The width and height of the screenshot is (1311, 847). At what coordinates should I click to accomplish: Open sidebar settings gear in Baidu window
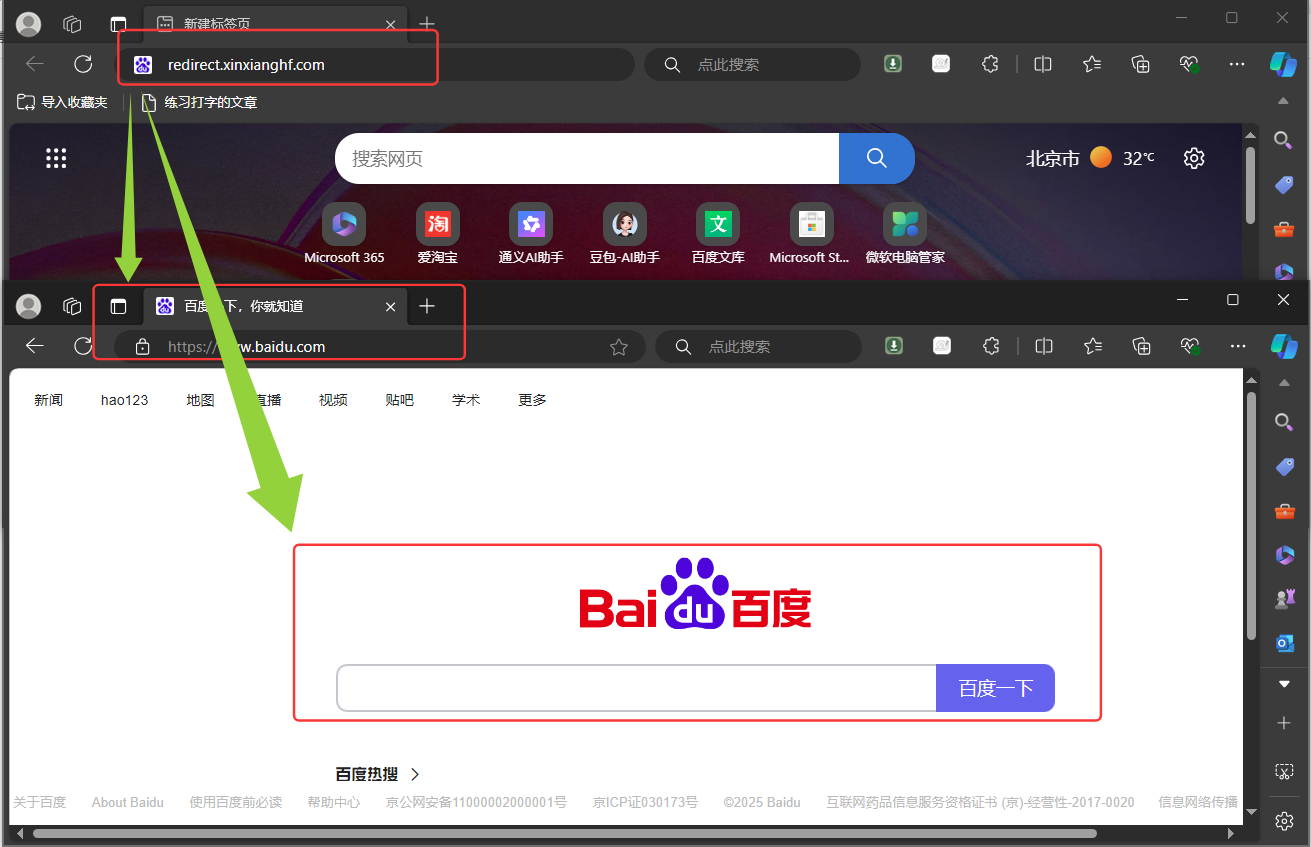(1284, 821)
